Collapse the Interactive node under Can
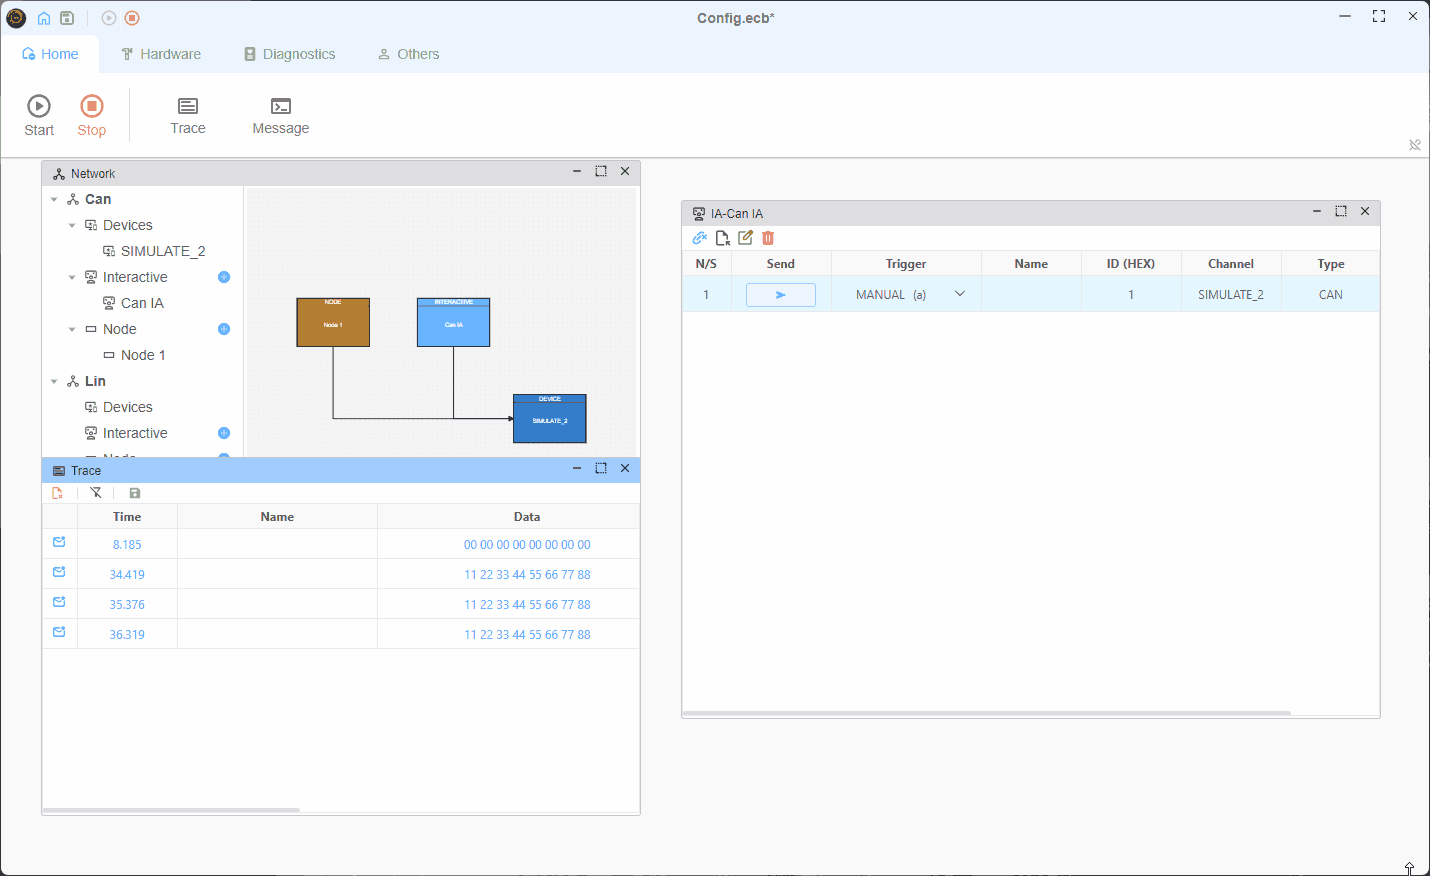Screen dimensions: 1430x876 [72, 278]
